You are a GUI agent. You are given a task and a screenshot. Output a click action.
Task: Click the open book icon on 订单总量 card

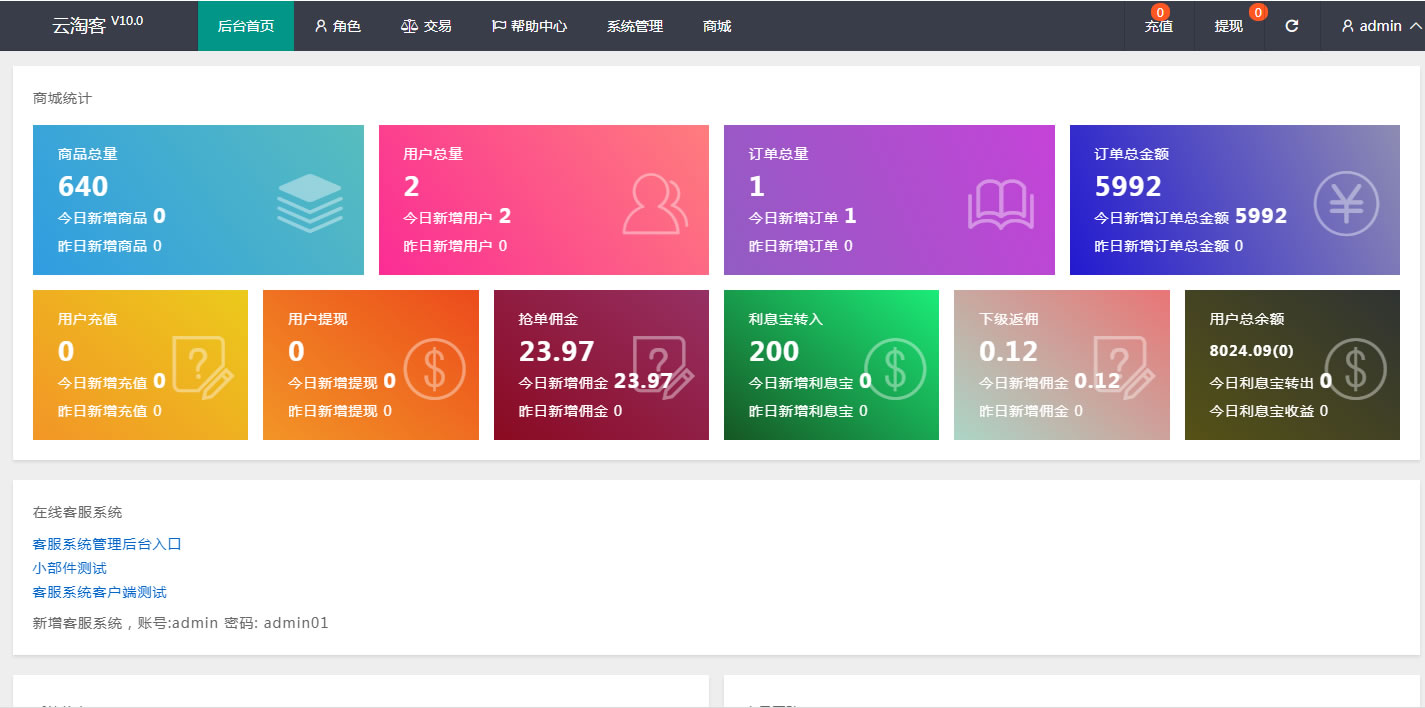point(1000,204)
